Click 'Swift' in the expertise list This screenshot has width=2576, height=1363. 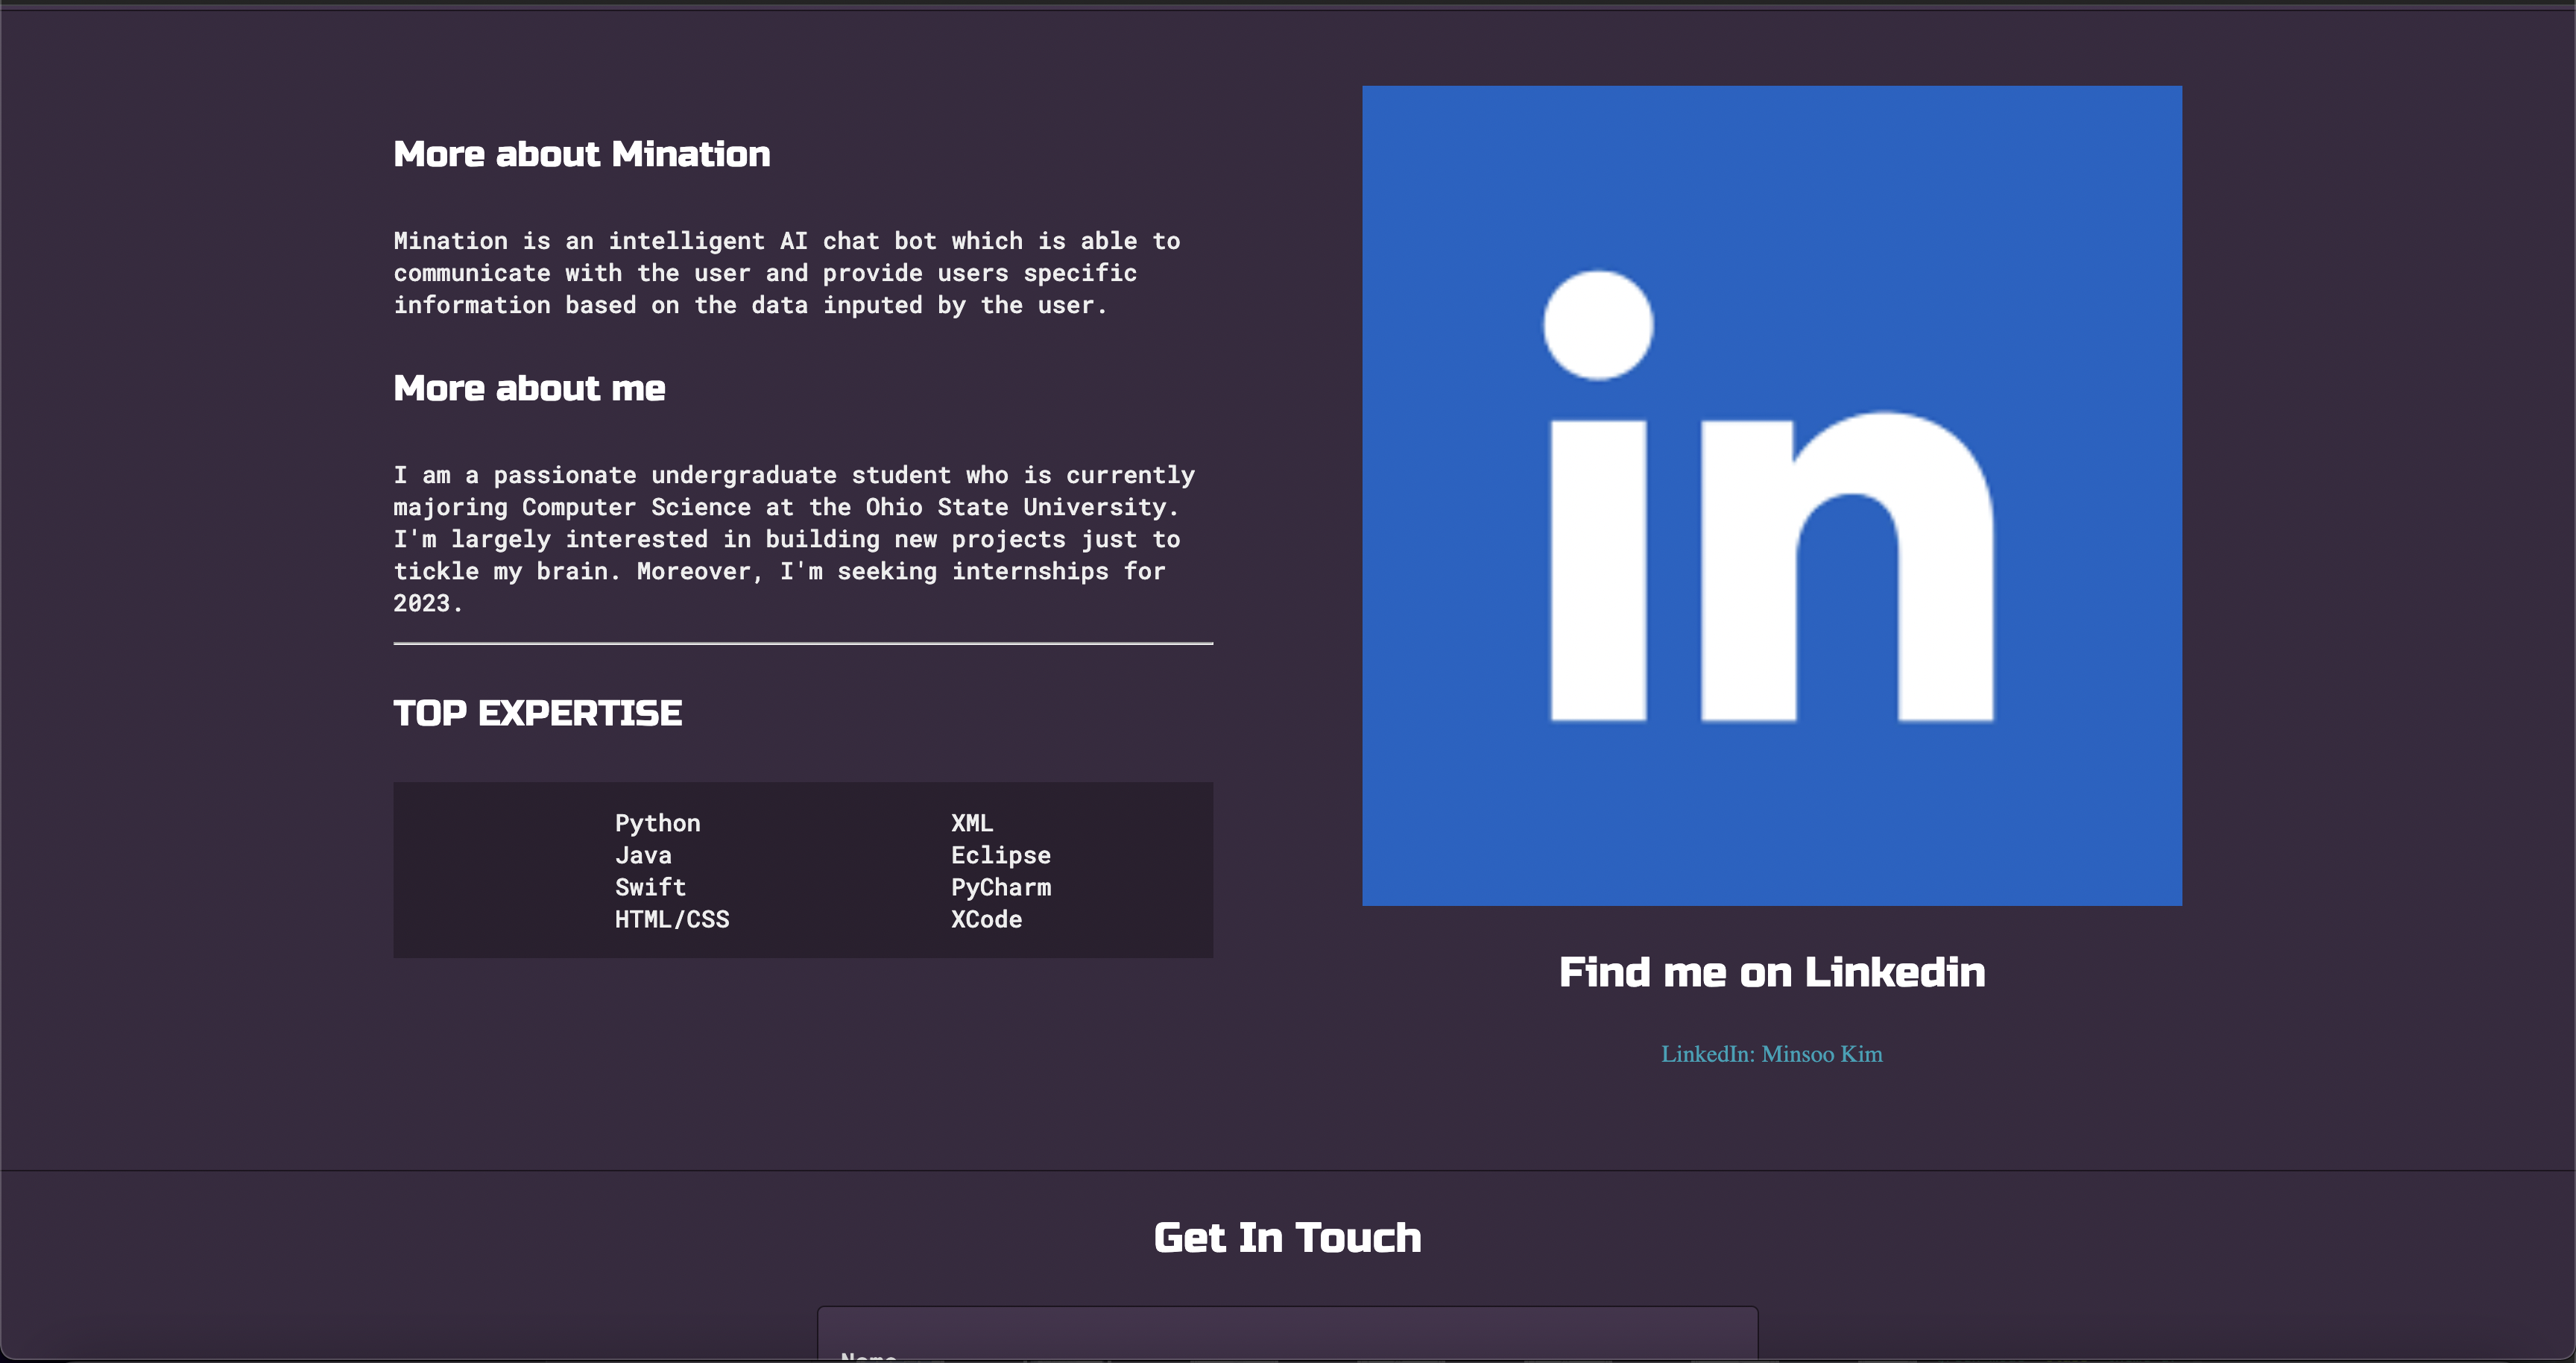coord(650,887)
